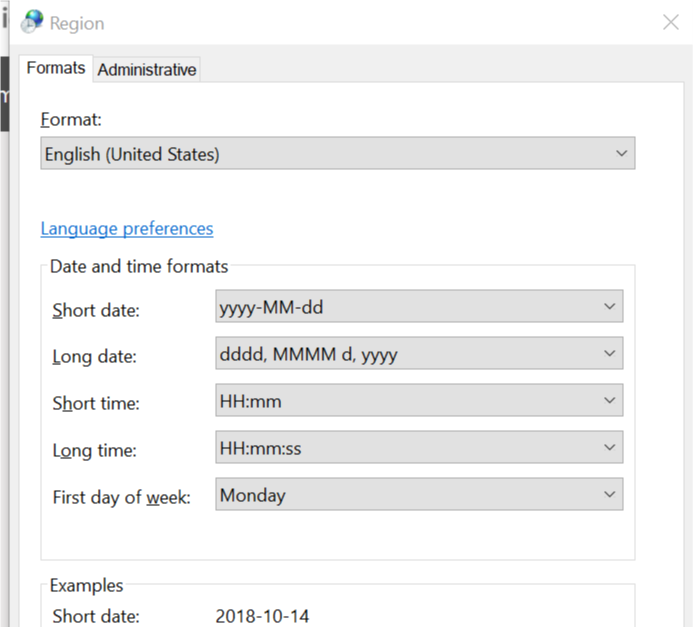Expand the Short date format dropdown
The width and height of the screenshot is (693, 627).
tap(418, 307)
